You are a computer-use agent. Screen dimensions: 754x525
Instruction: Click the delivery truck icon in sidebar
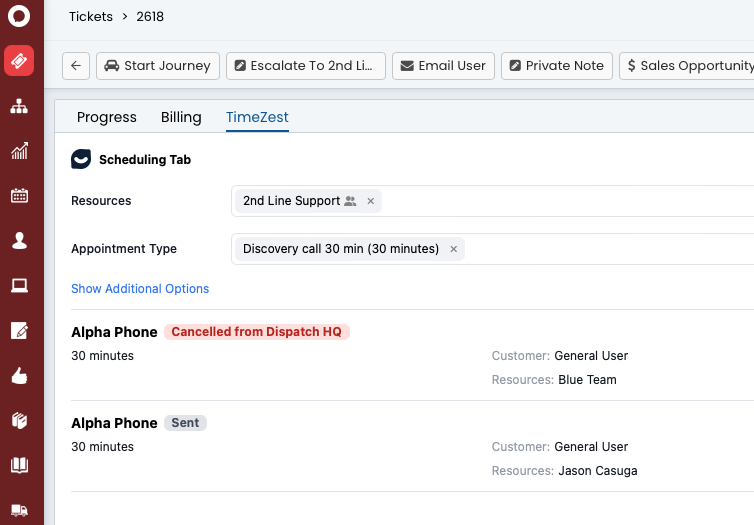pos(19,510)
